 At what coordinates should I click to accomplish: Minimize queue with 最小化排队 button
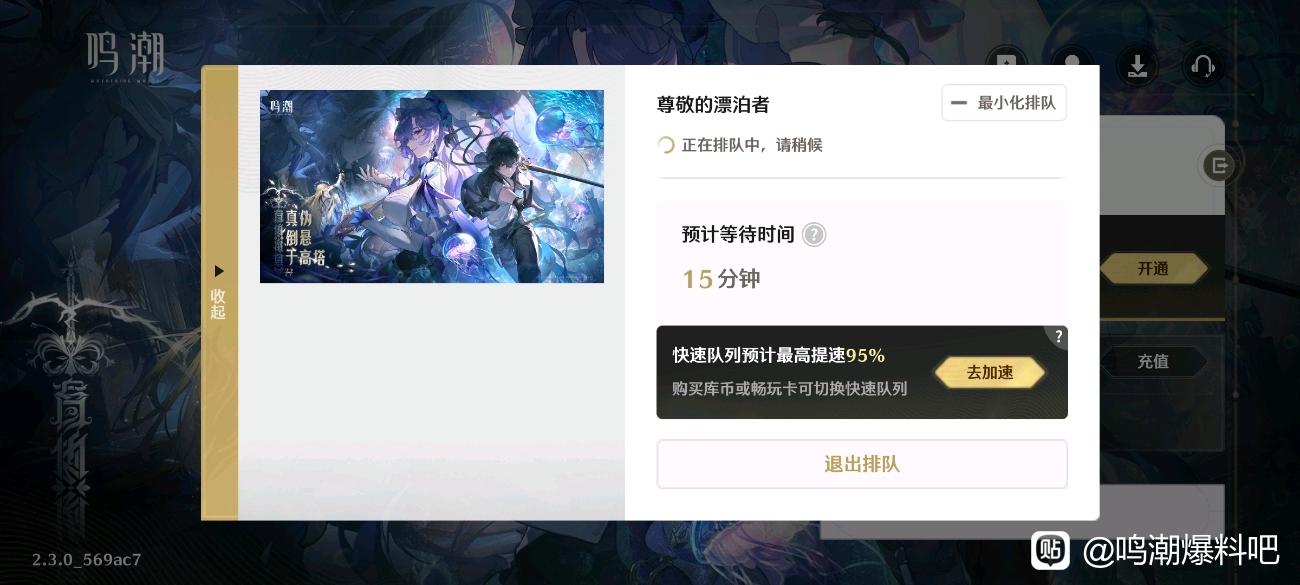[x=1004, y=103]
